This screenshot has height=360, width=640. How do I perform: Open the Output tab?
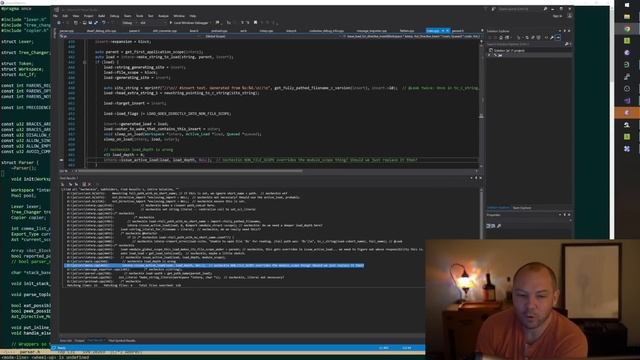coord(80,340)
